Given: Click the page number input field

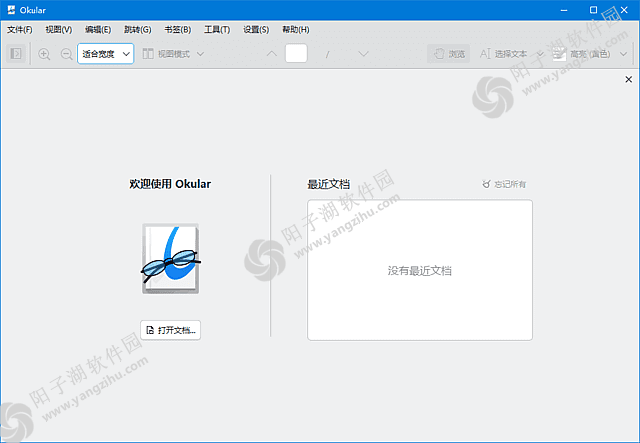Looking at the screenshot, I should point(296,53).
